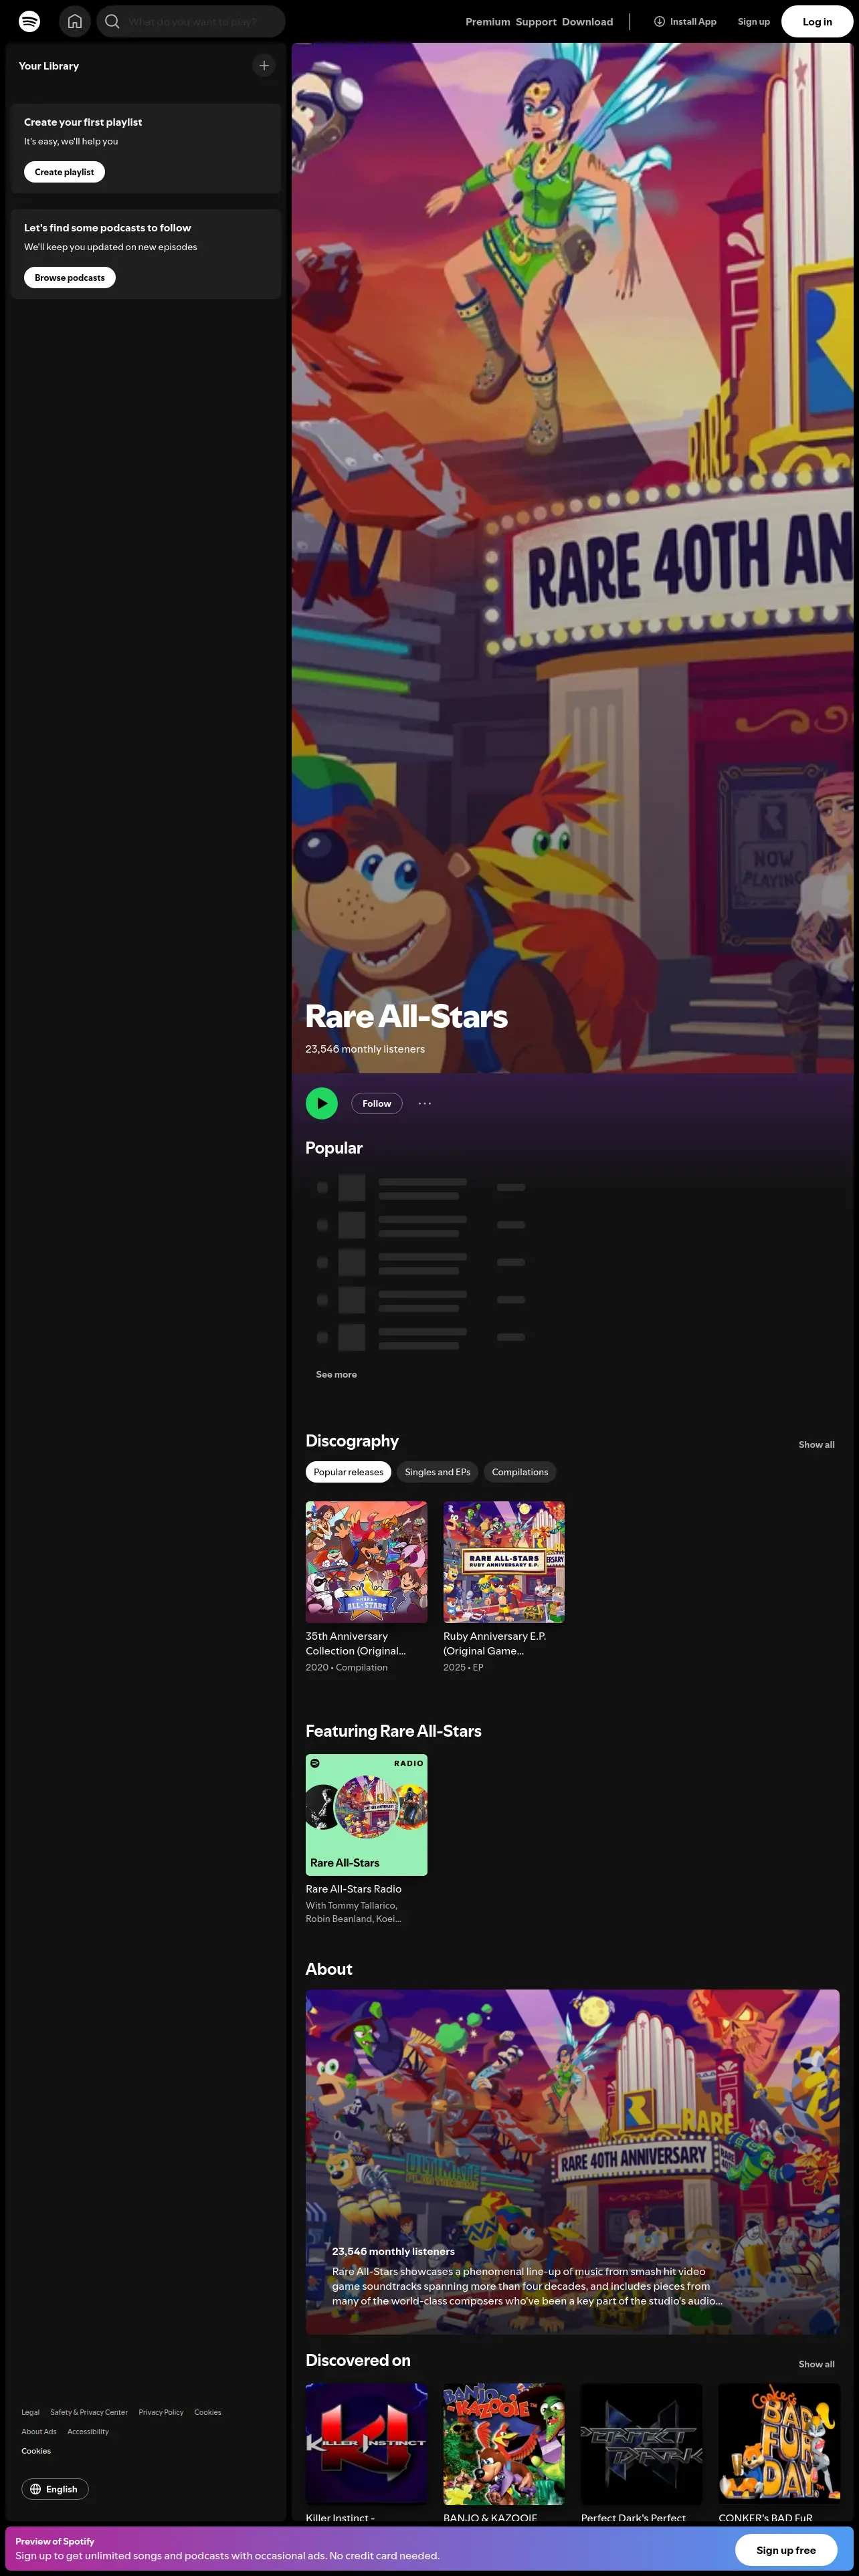Open the Rare All-Stars Radio cover
Viewport: 859px width, 2576px height.
click(x=366, y=1814)
